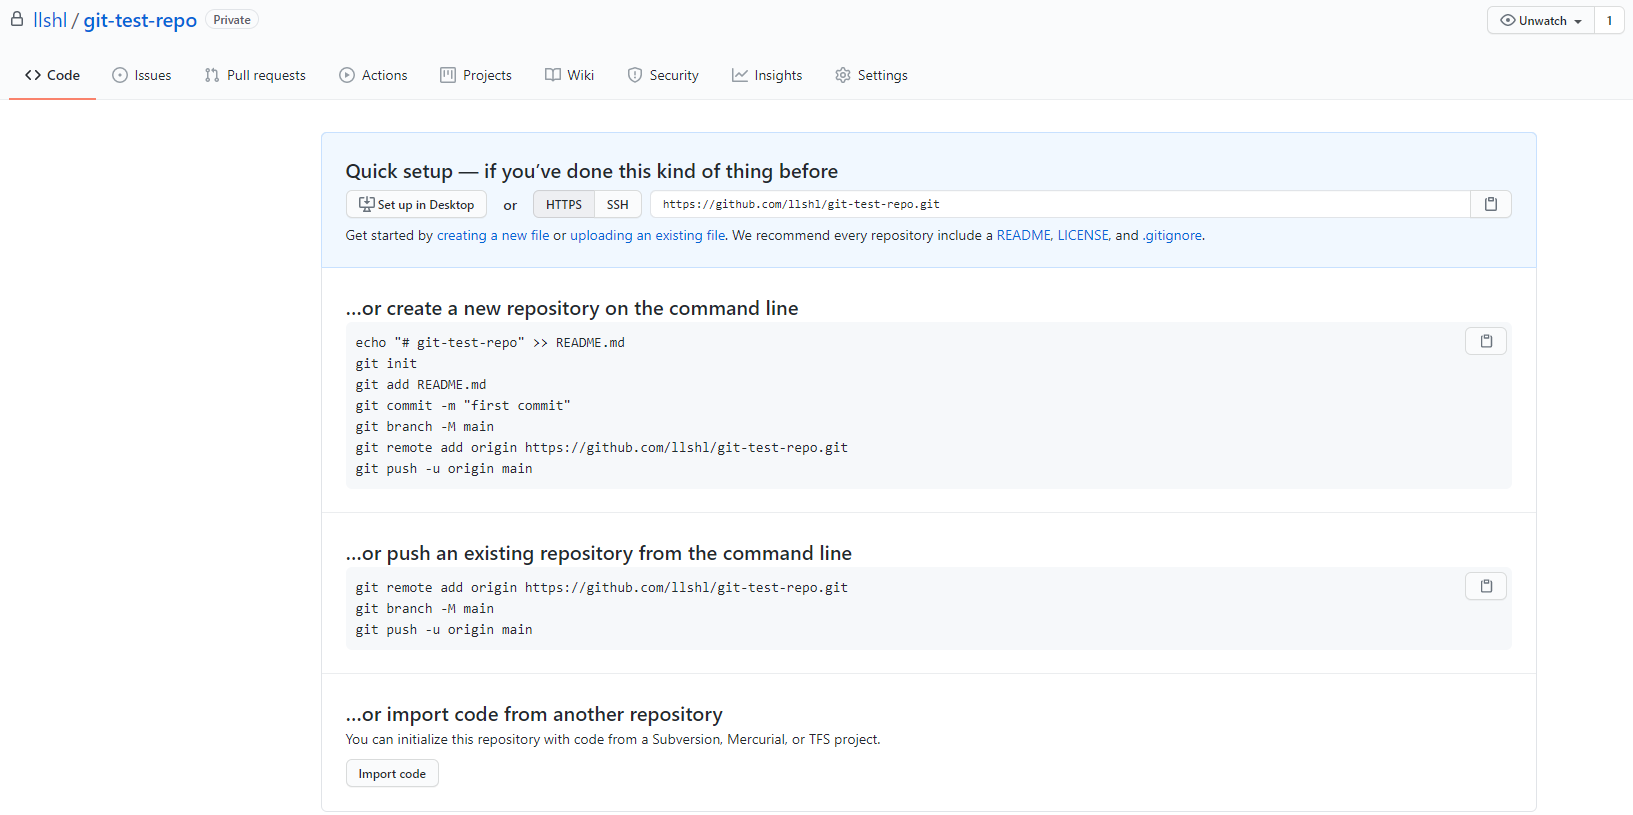
Task: Click '…or create a new repository' heading
Action: [x=572, y=308]
